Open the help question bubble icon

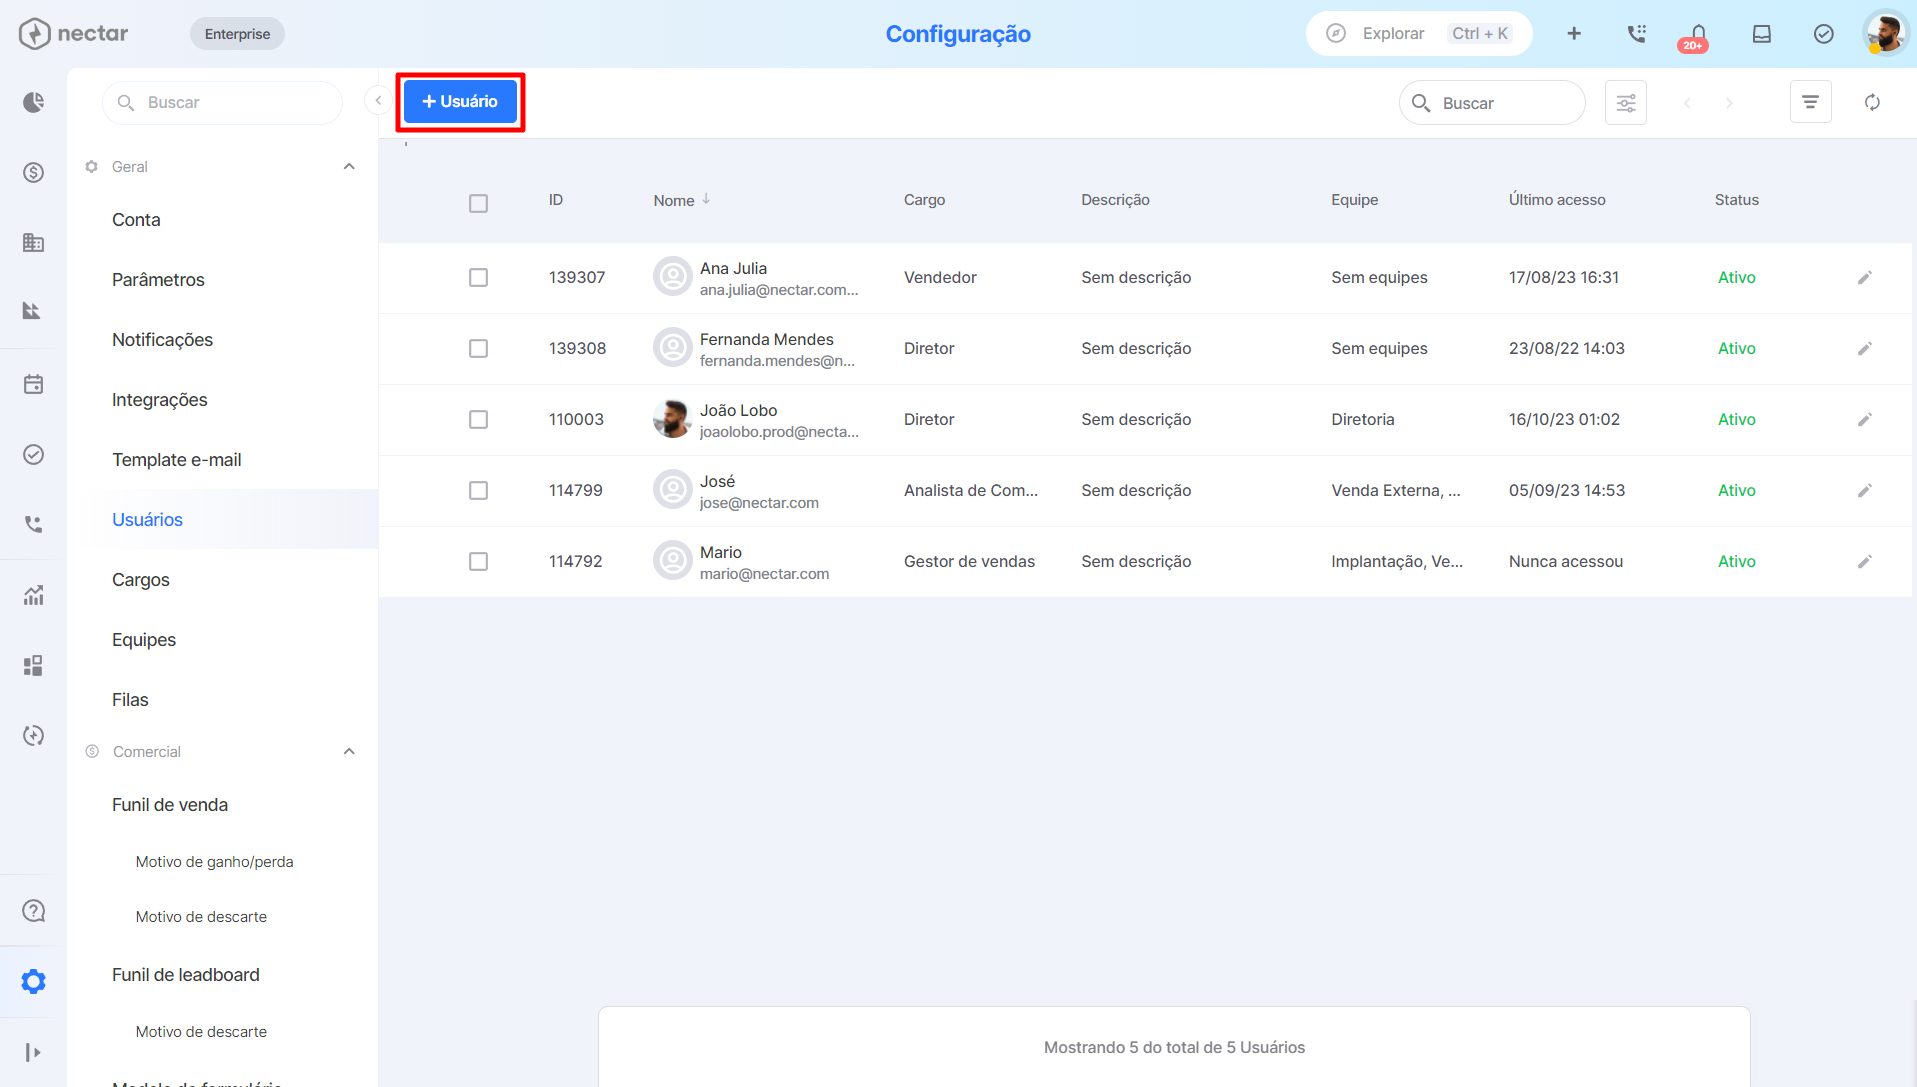(x=33, y=911)
